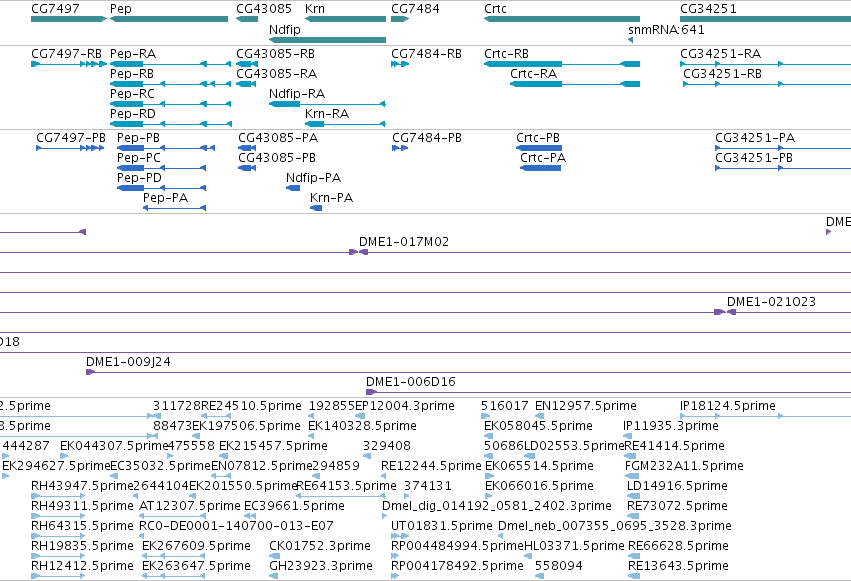
Task: Select the CG43085-RA transcript label
Action: 277,74
